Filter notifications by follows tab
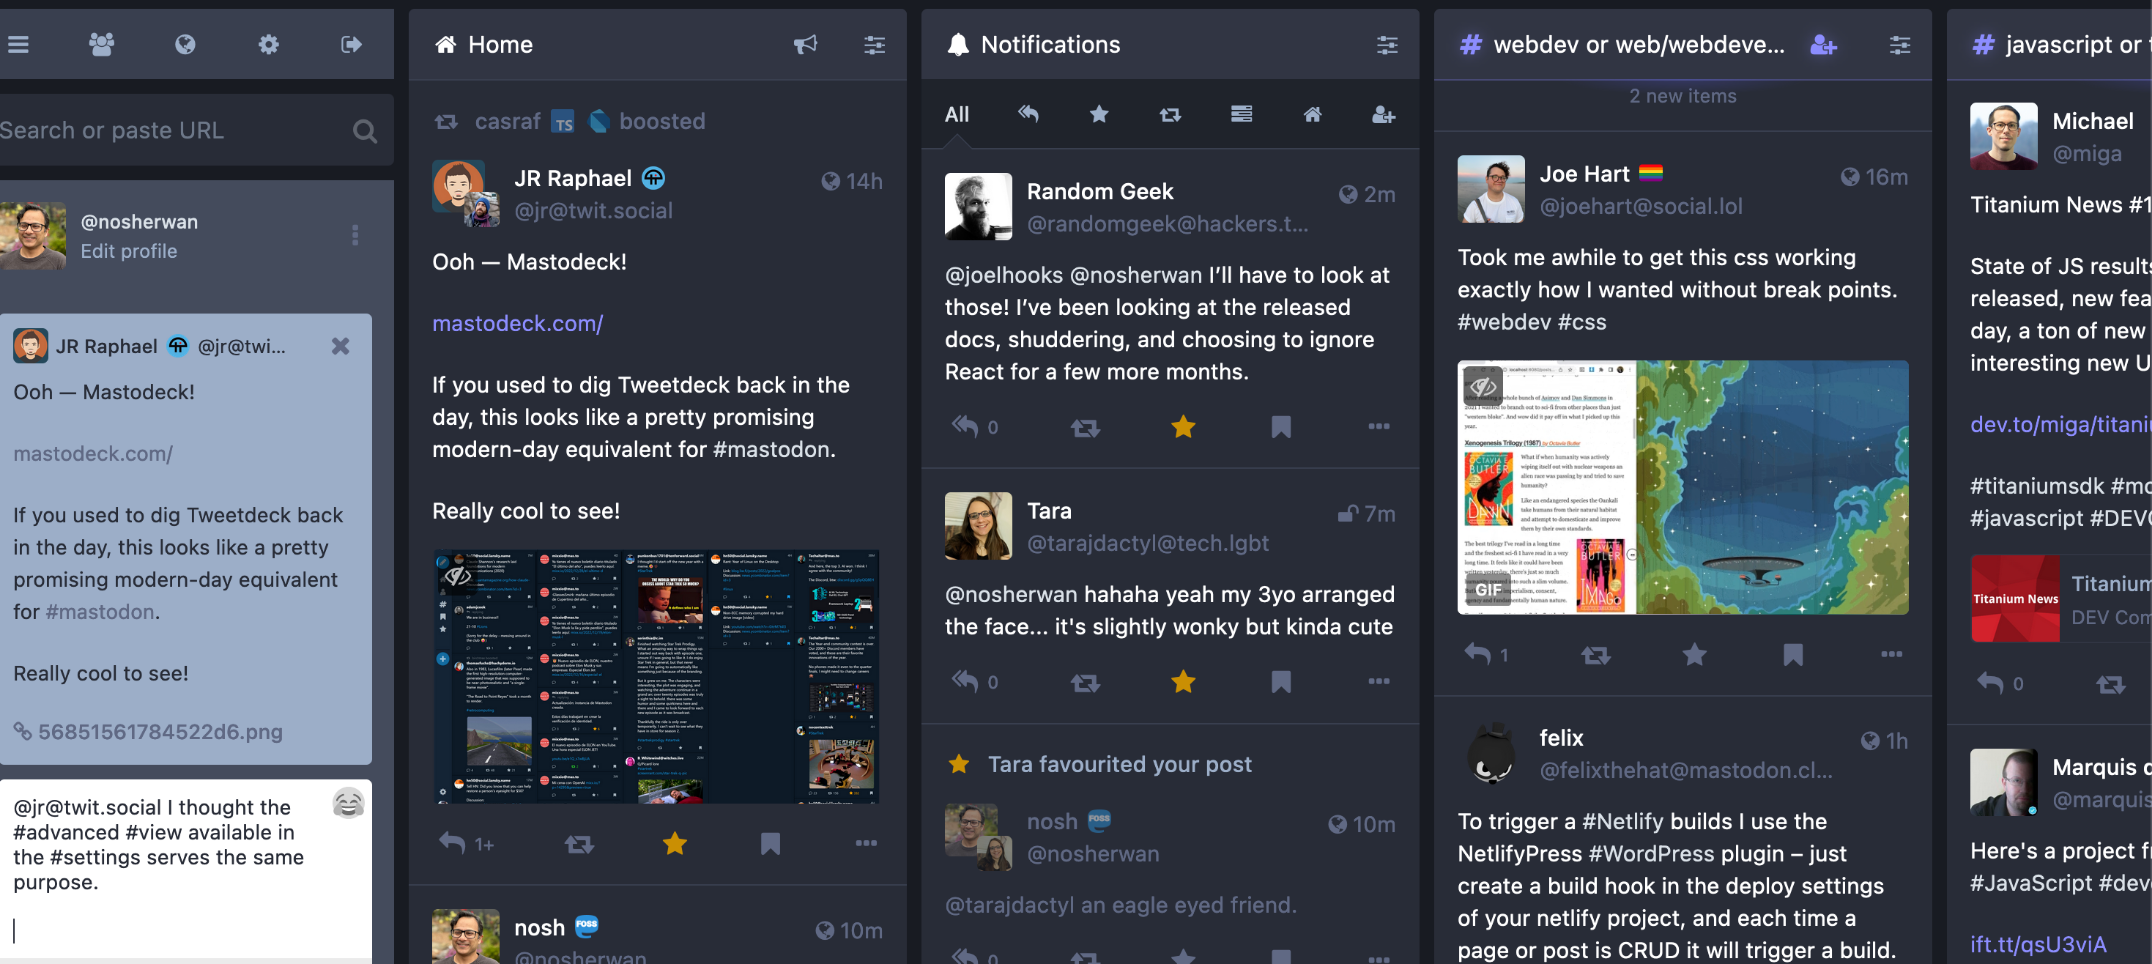The width and height of the screenshot is (2152, 964). [x=1383, y=114]
